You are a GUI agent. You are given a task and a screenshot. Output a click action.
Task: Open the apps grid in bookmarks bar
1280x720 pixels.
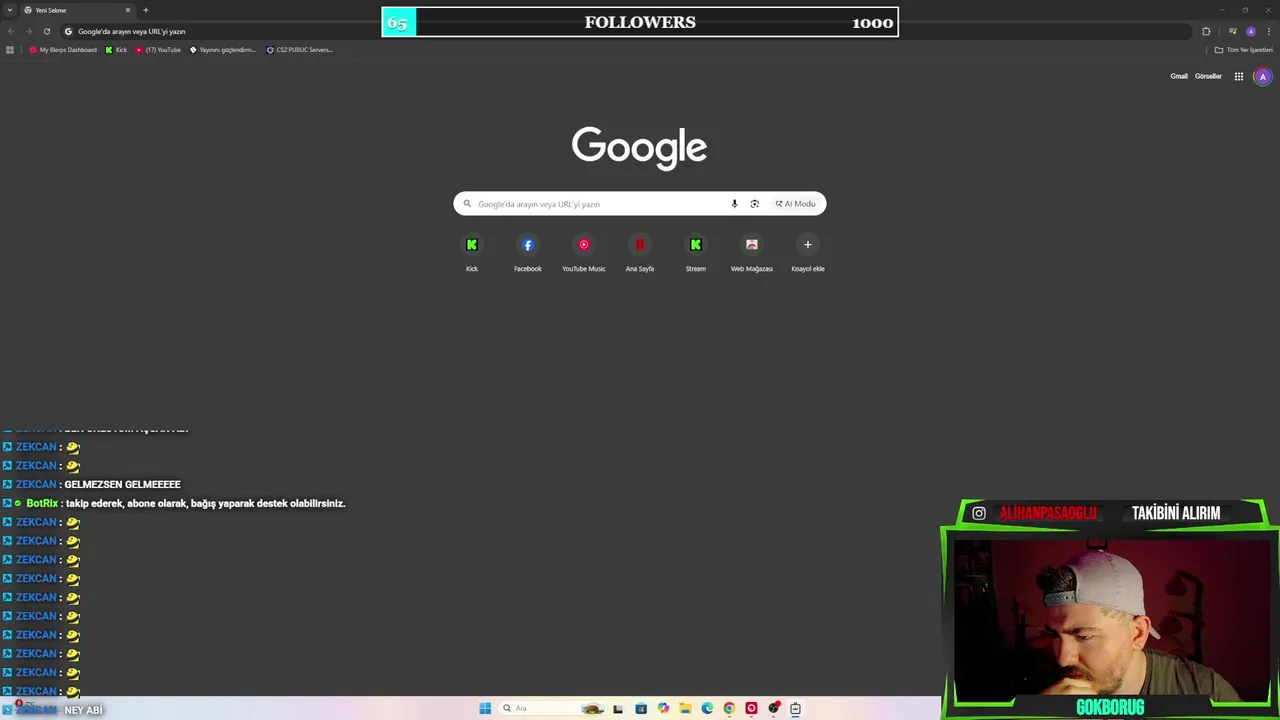(10, 49)
